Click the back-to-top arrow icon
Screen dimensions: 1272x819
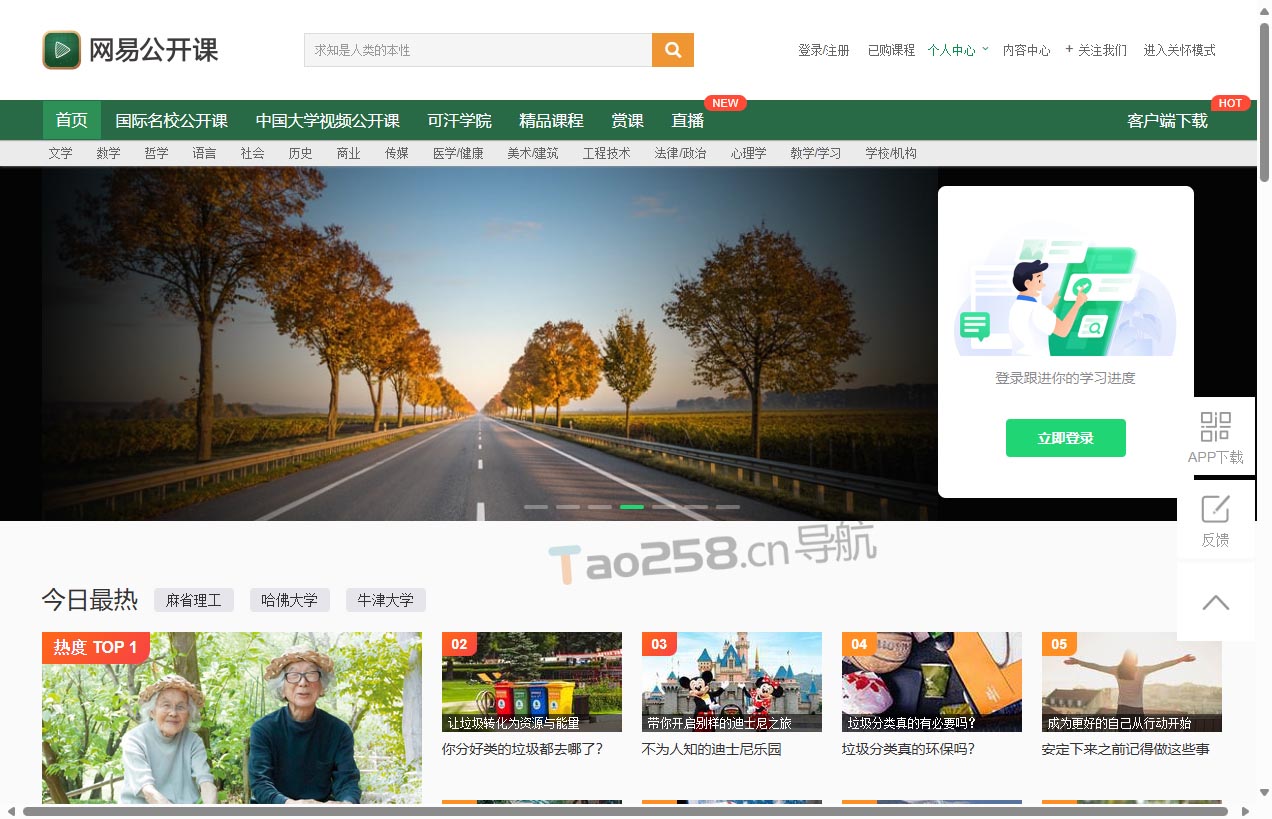coord(1215,602)
